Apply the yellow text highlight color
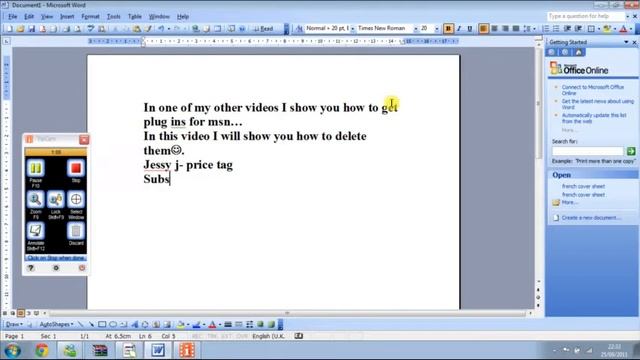The height and width of the screenshot is (360, 640). (607, 29)
